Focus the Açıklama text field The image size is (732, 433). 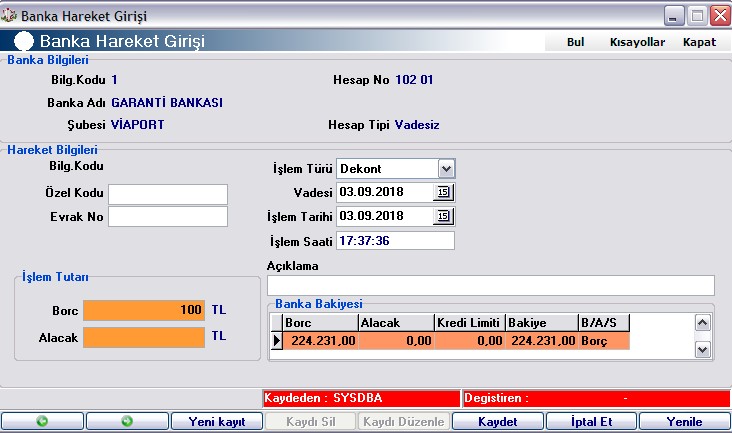click(491, 285)
